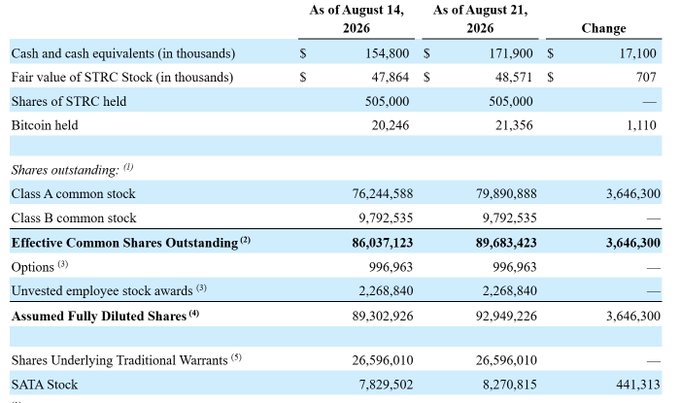Click the August 21 warrants value 26,596,010

click(x=506, y=360)
